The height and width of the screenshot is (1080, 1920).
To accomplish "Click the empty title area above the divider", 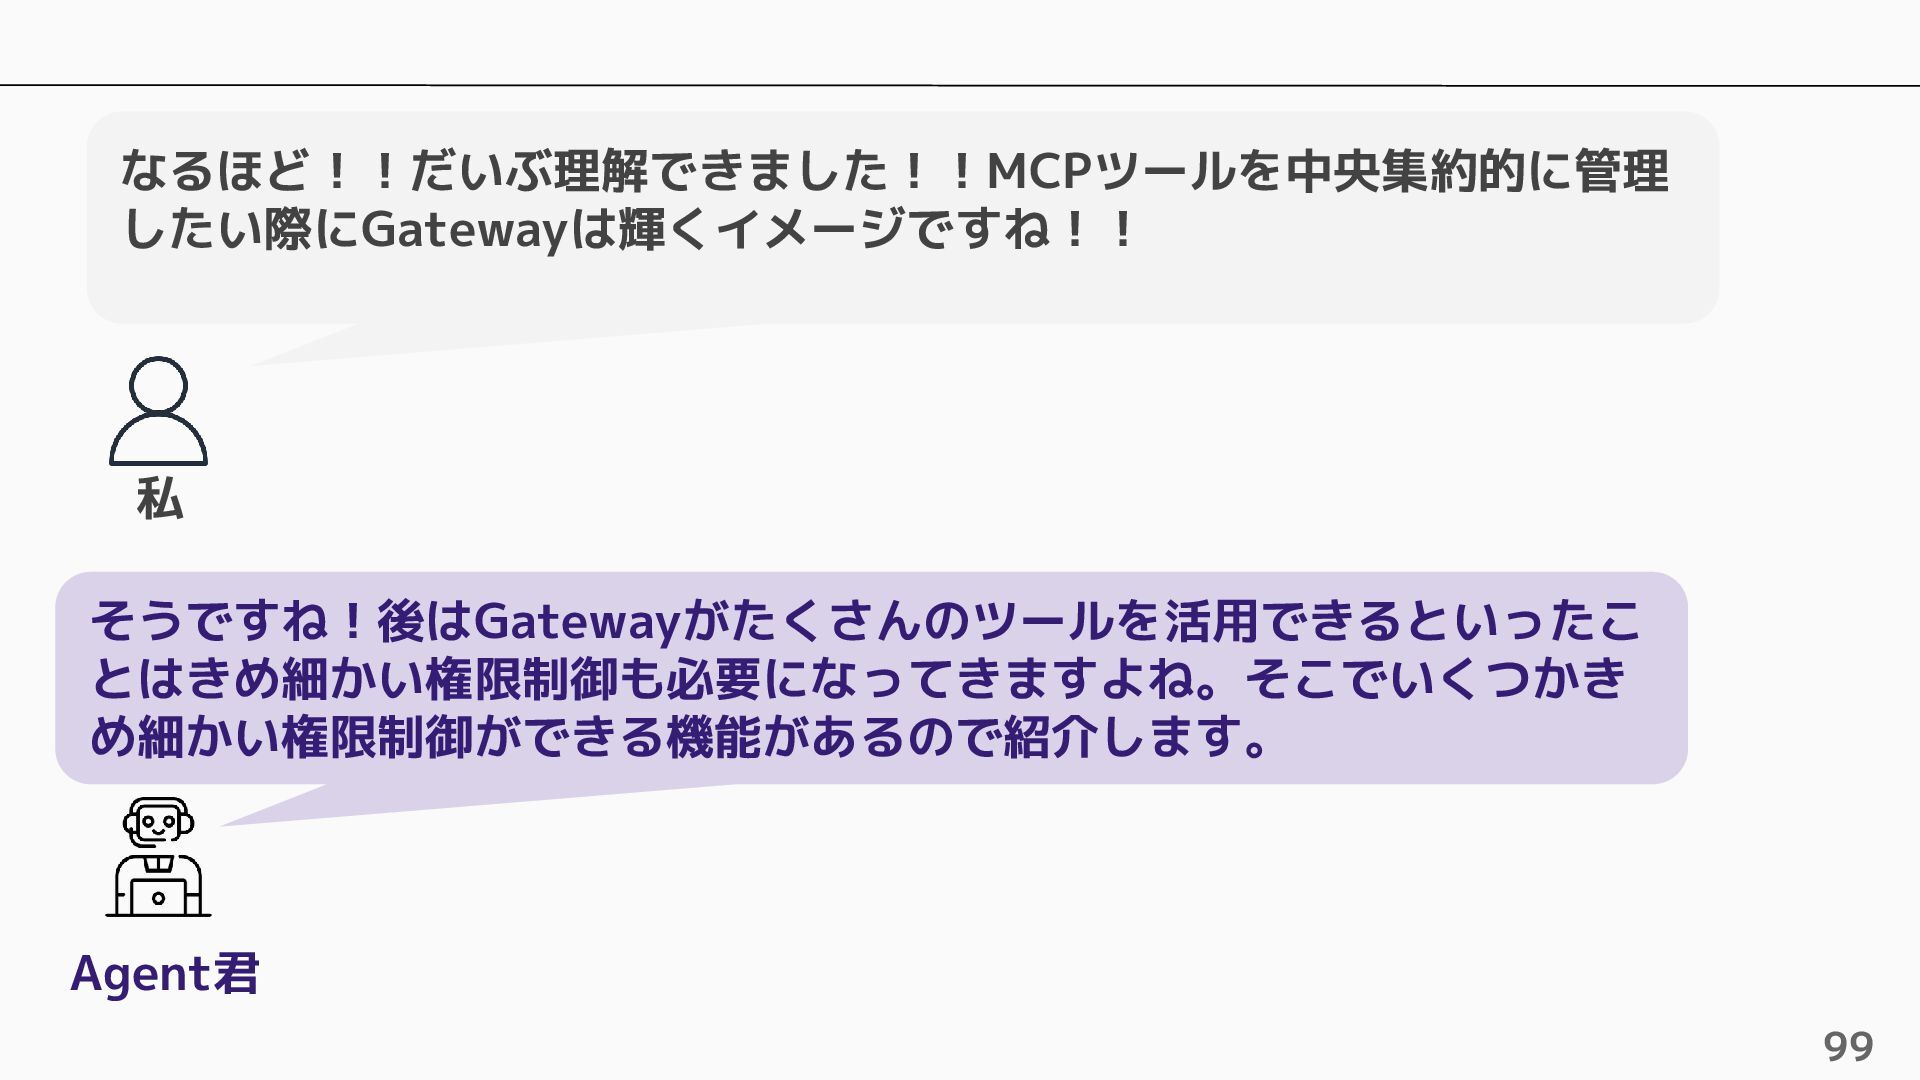I will coord(960,42).
